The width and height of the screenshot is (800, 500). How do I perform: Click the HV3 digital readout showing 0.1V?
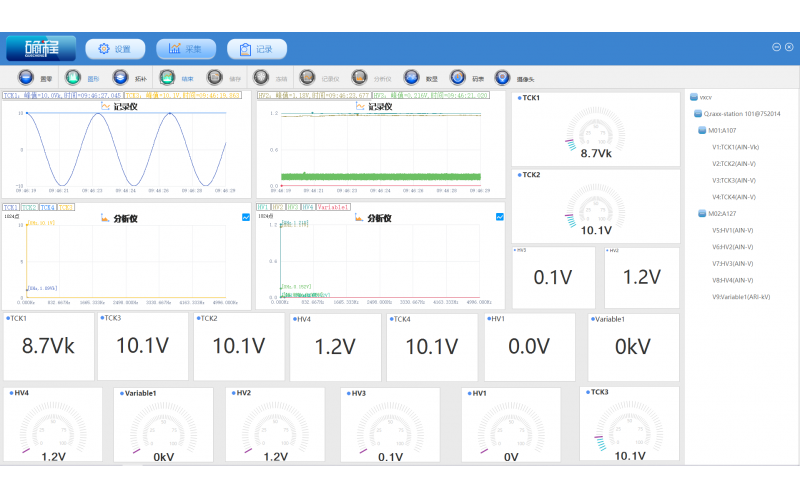point(554,278)
